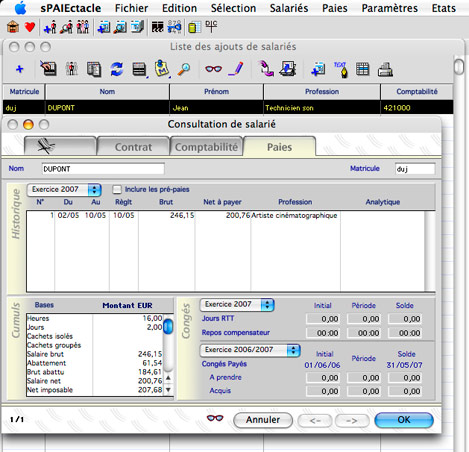This screenshot has height=452, width=469.
Task: Click the Profession column header in list window
Action: point(322,91)
